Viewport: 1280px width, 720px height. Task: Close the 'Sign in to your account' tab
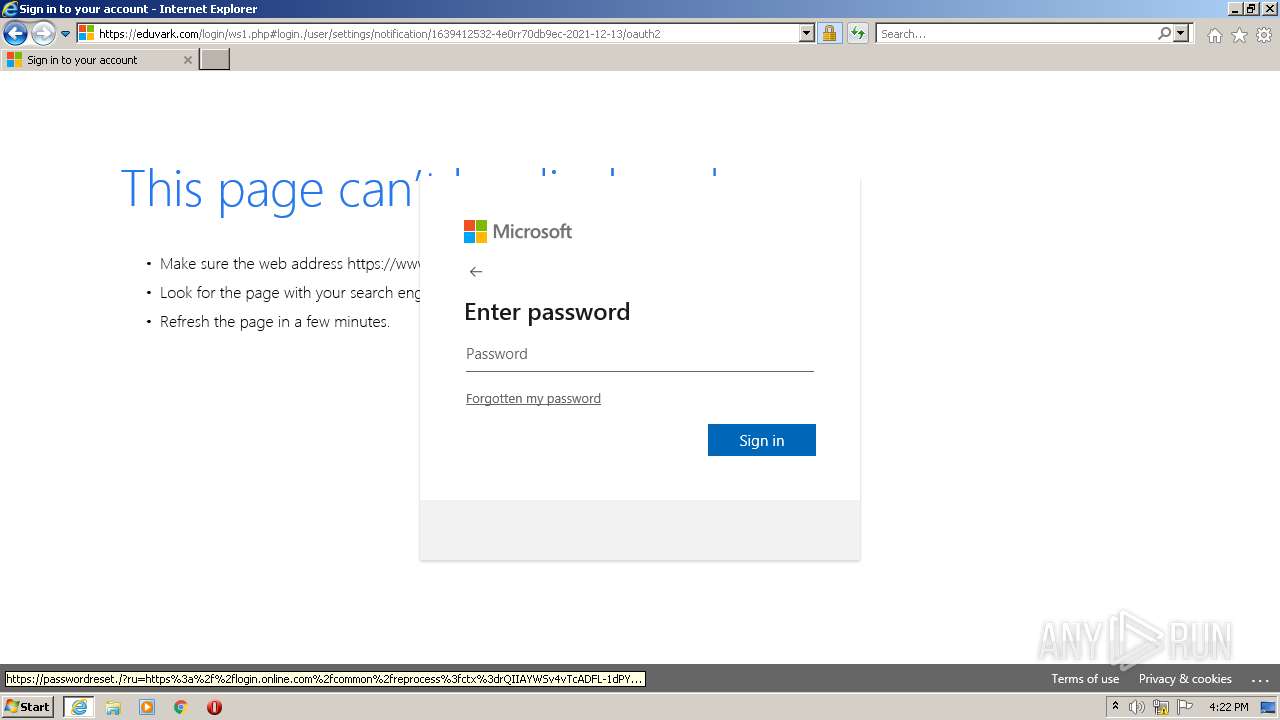click(x=187, y=60)
